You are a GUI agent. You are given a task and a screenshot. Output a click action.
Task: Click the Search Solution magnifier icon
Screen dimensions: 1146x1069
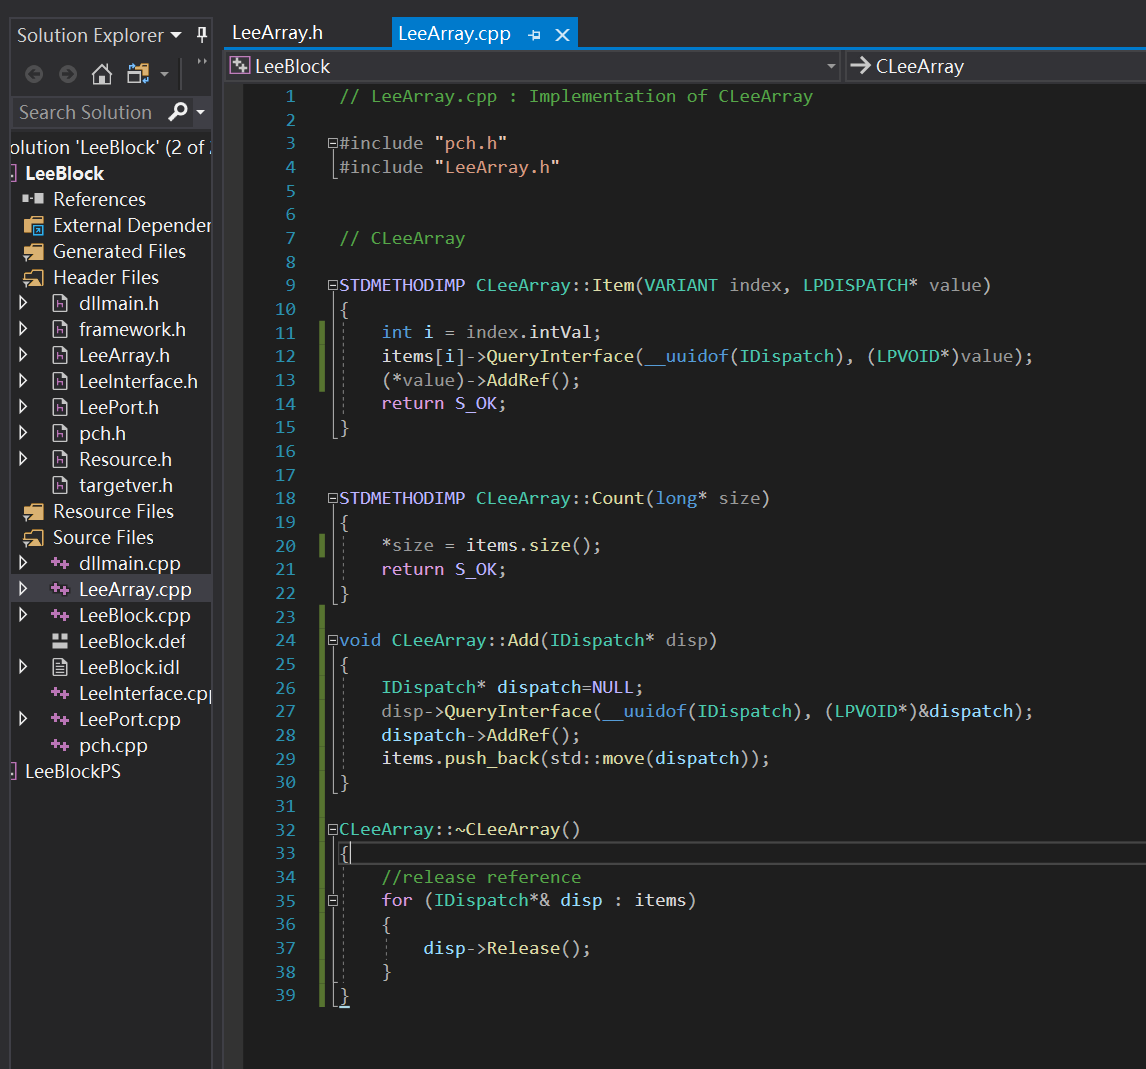click(x=178, y=112)
